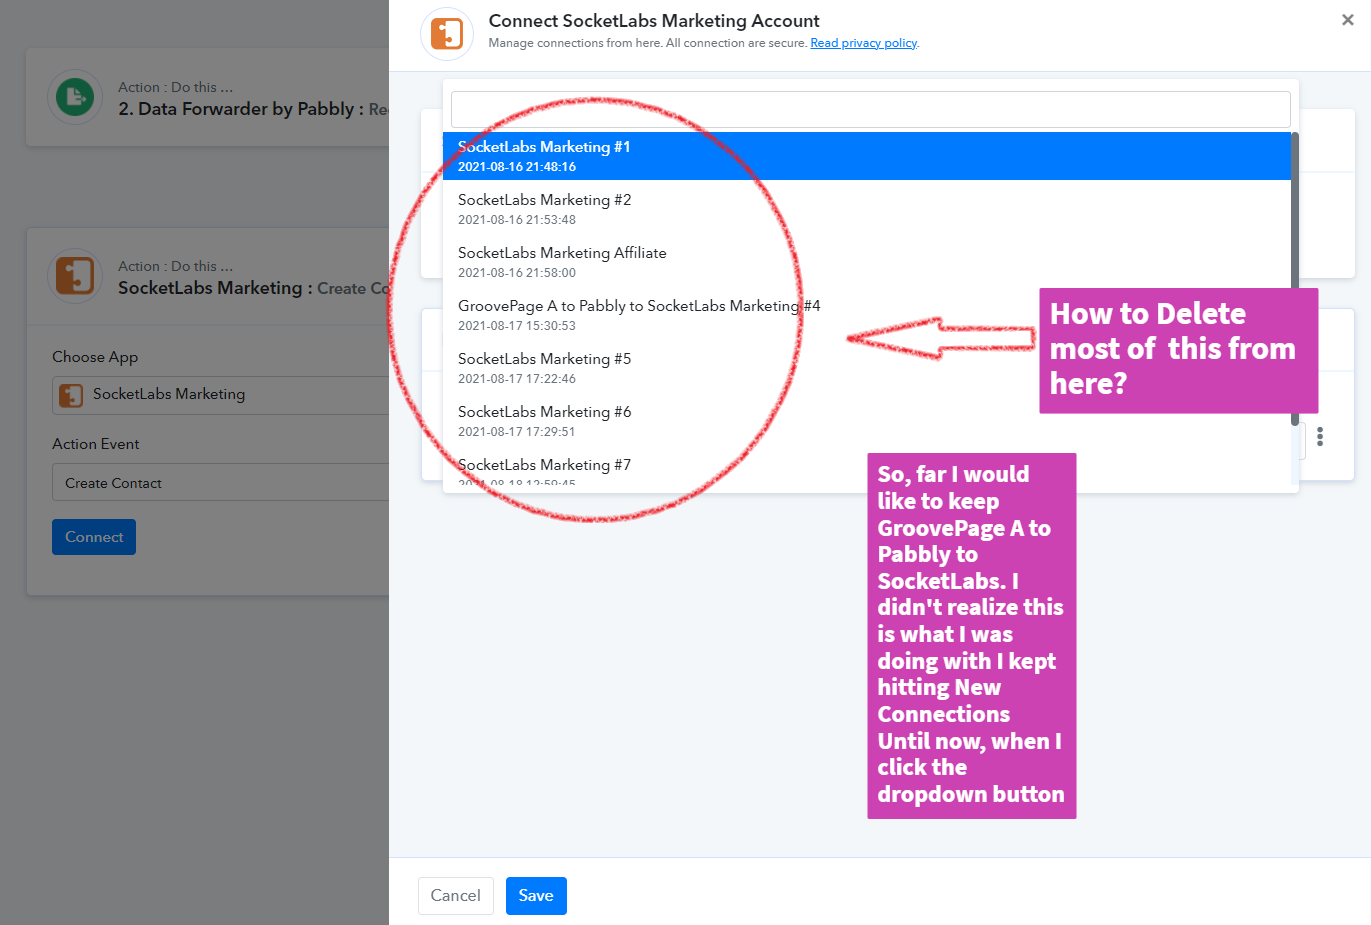Focus the connection search box in dropdown
This screenshot has height=925, width=1371.
tap(870, 109)
